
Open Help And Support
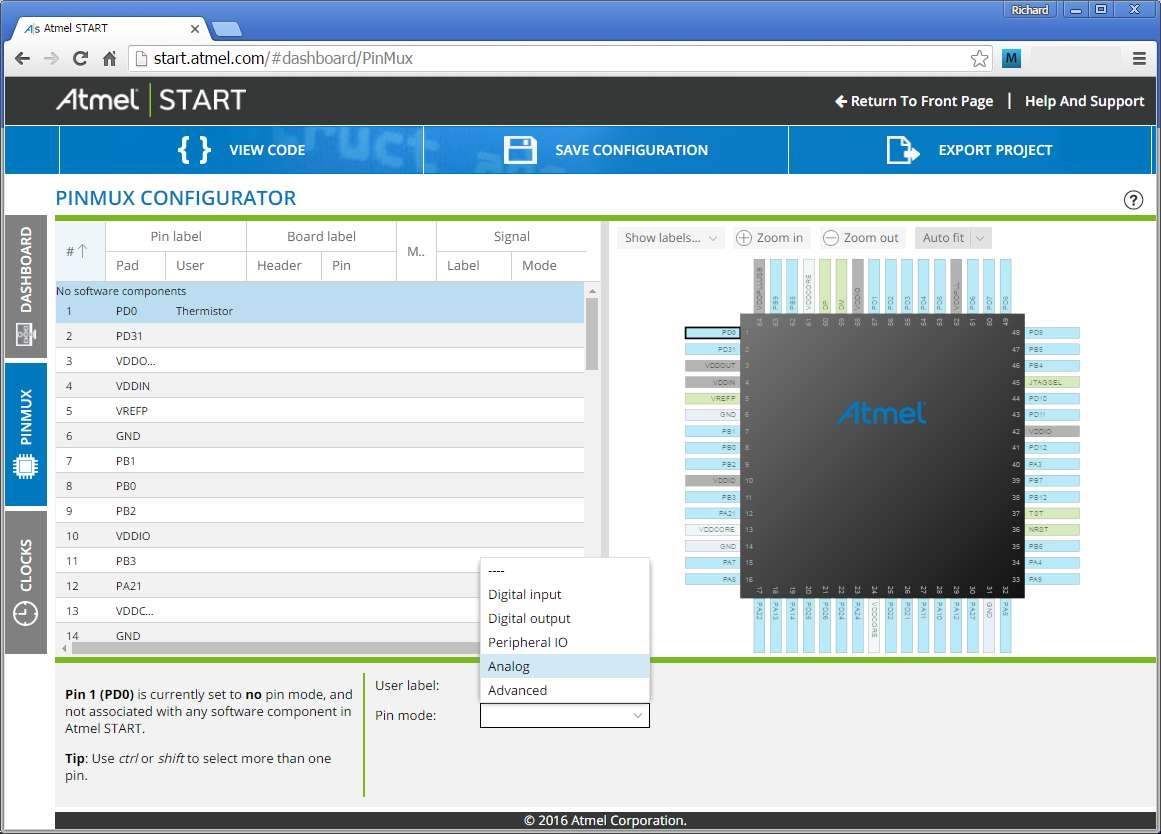1084,101
